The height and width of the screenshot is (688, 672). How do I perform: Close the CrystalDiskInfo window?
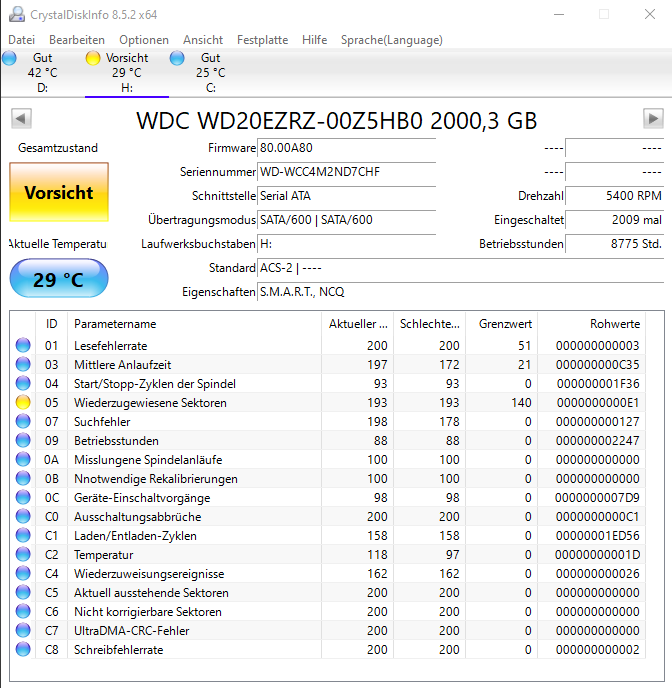[x=650, y=14]
